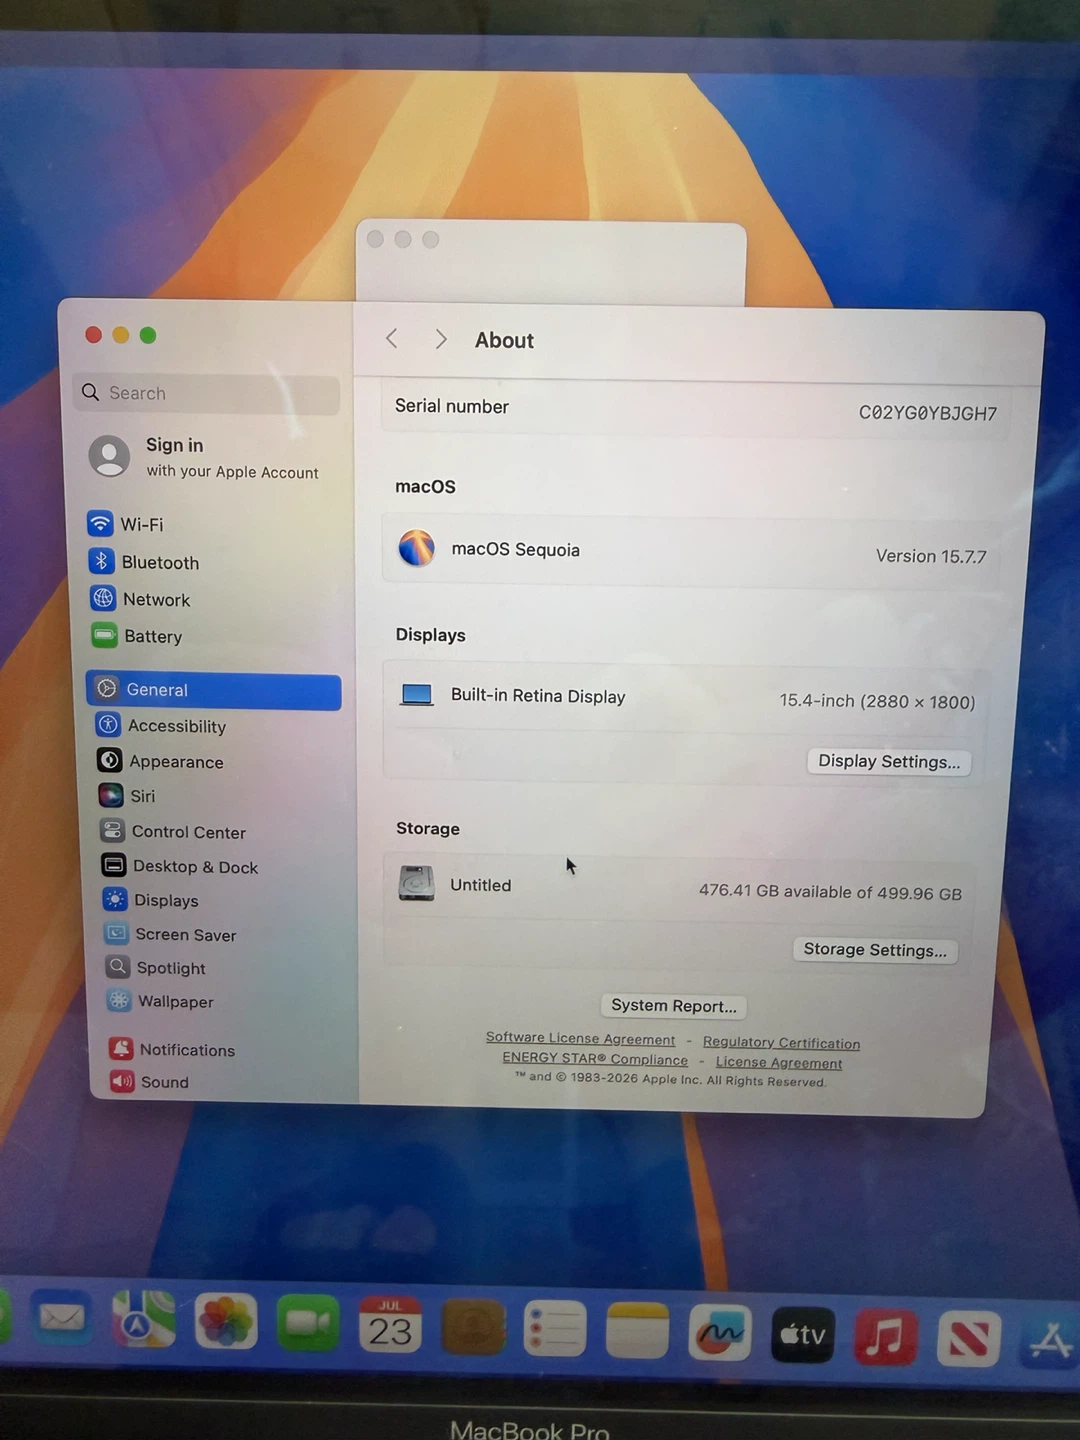Open Battery settings
Screen dimensions: 1080x1440
[137, 636]
